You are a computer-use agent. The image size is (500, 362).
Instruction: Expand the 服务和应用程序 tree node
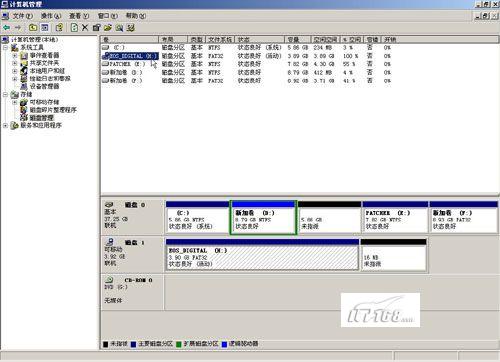(6, 126)
